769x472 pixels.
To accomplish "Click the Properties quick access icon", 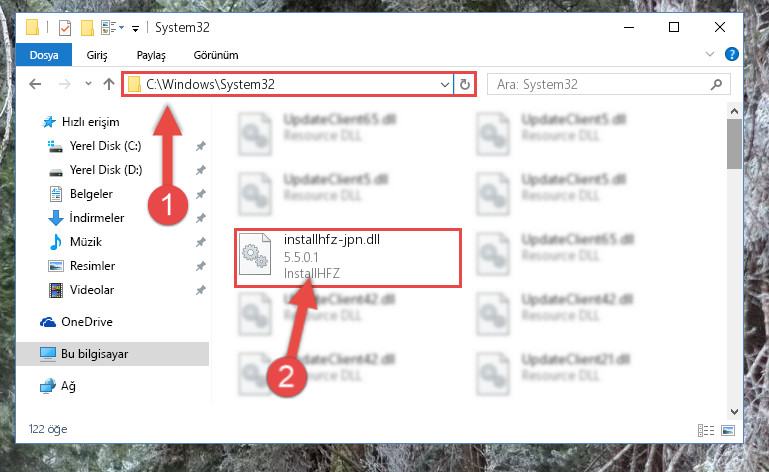I will point(65,28).
